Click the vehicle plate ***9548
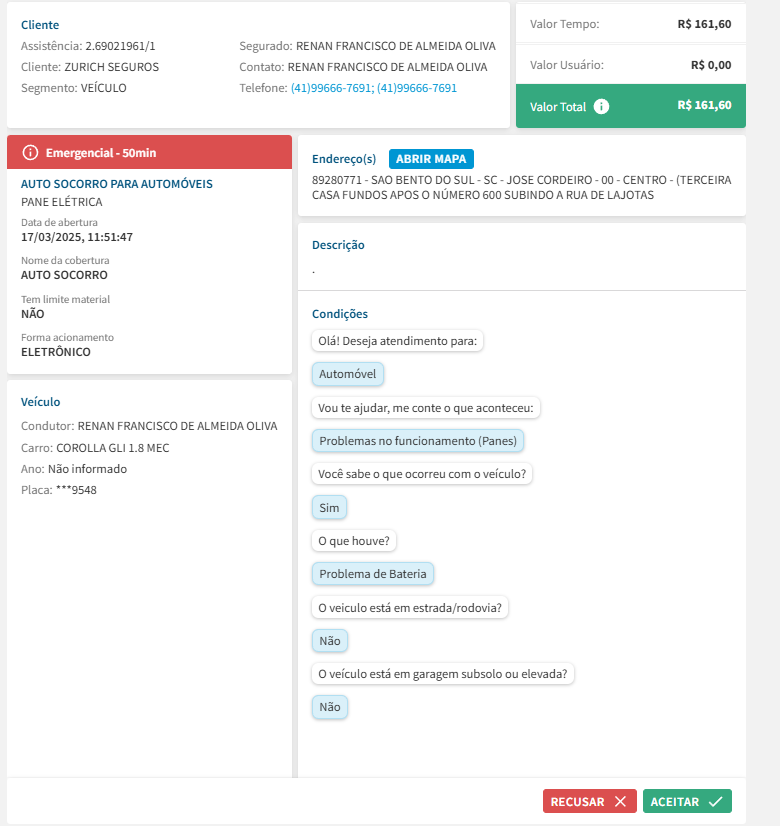The image size is (780, 826). point(76,490)
